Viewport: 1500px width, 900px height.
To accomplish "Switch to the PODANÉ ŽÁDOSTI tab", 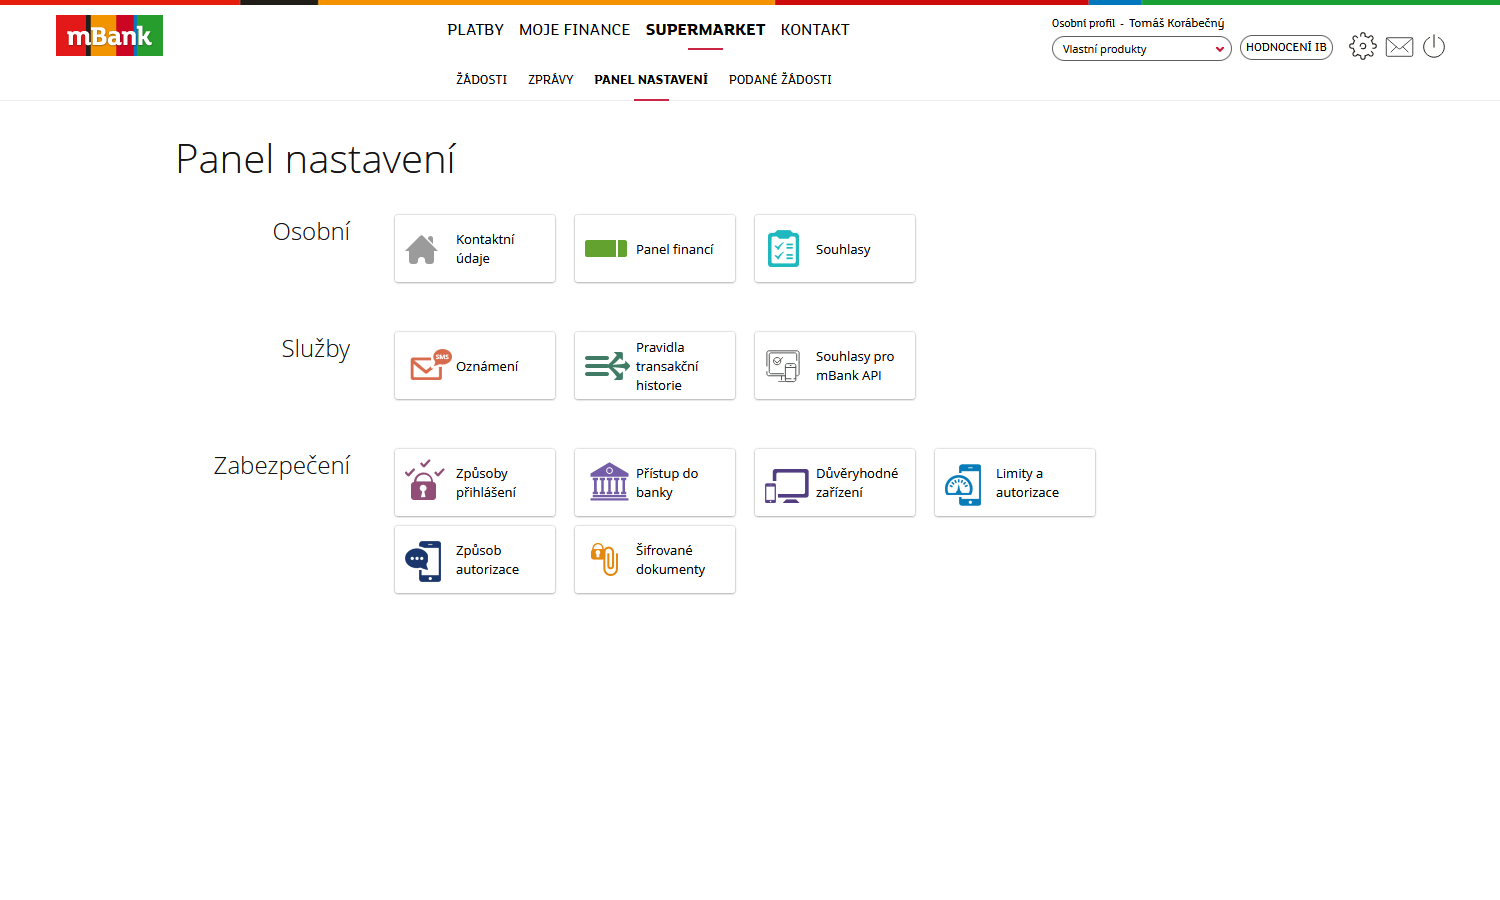I will coord(780,80).
